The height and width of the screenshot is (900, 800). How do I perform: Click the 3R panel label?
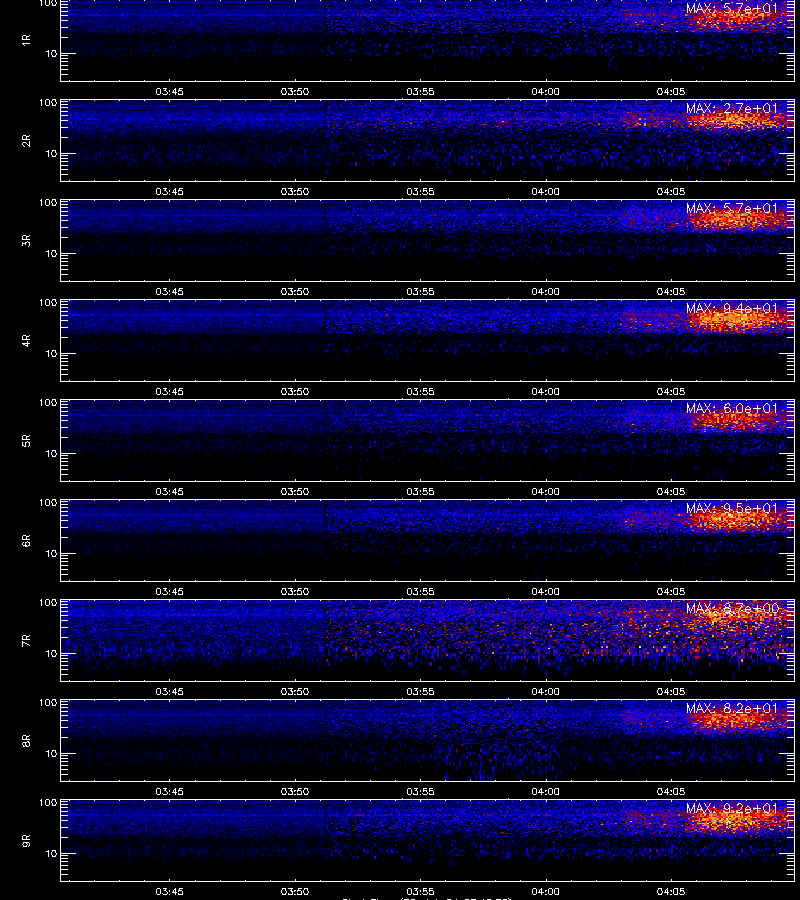(26, 240)
